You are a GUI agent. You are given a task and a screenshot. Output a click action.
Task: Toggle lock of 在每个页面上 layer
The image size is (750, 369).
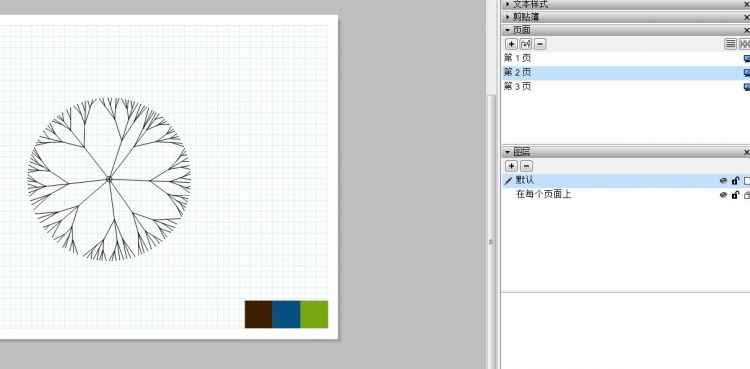pos(735,195)
